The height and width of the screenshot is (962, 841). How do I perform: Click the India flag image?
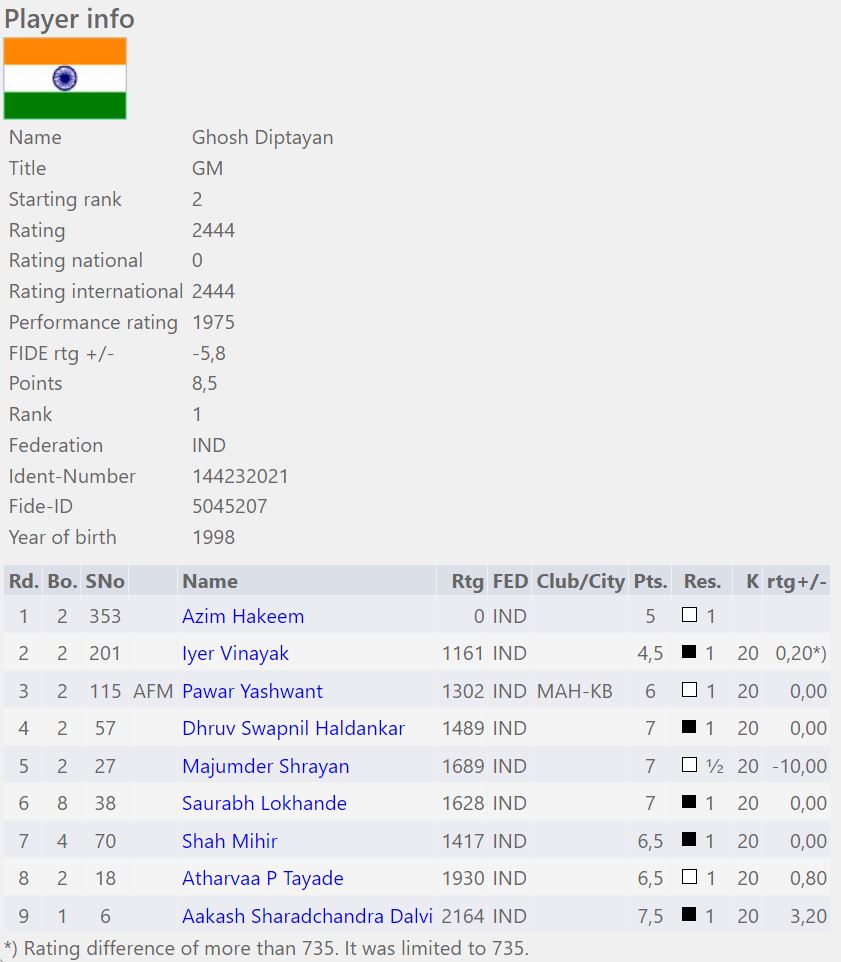65,79
